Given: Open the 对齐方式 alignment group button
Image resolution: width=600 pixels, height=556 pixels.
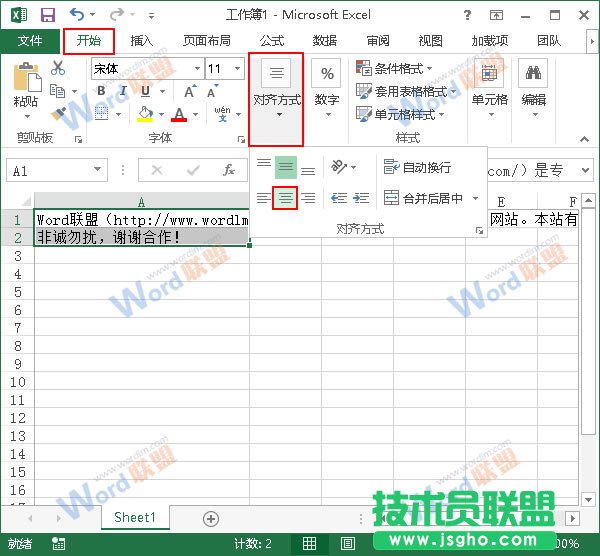Looking at the screenshot, I should tap(276, 99).
